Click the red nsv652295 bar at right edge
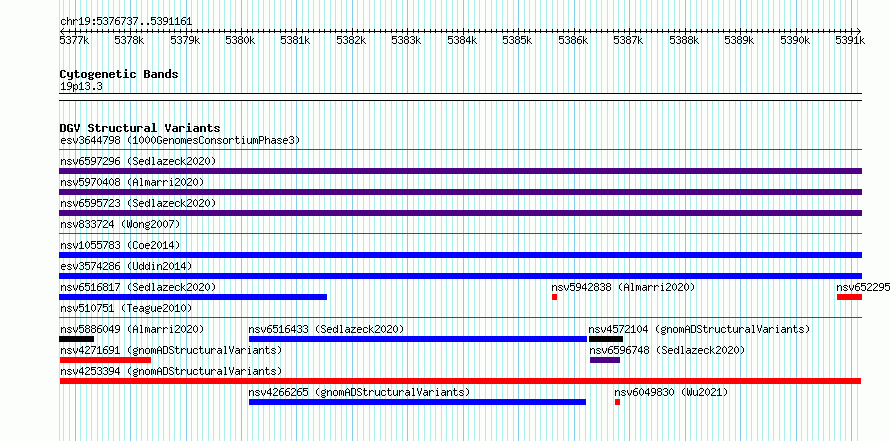The width and height of the screenshot is (890, 441). 849,297
